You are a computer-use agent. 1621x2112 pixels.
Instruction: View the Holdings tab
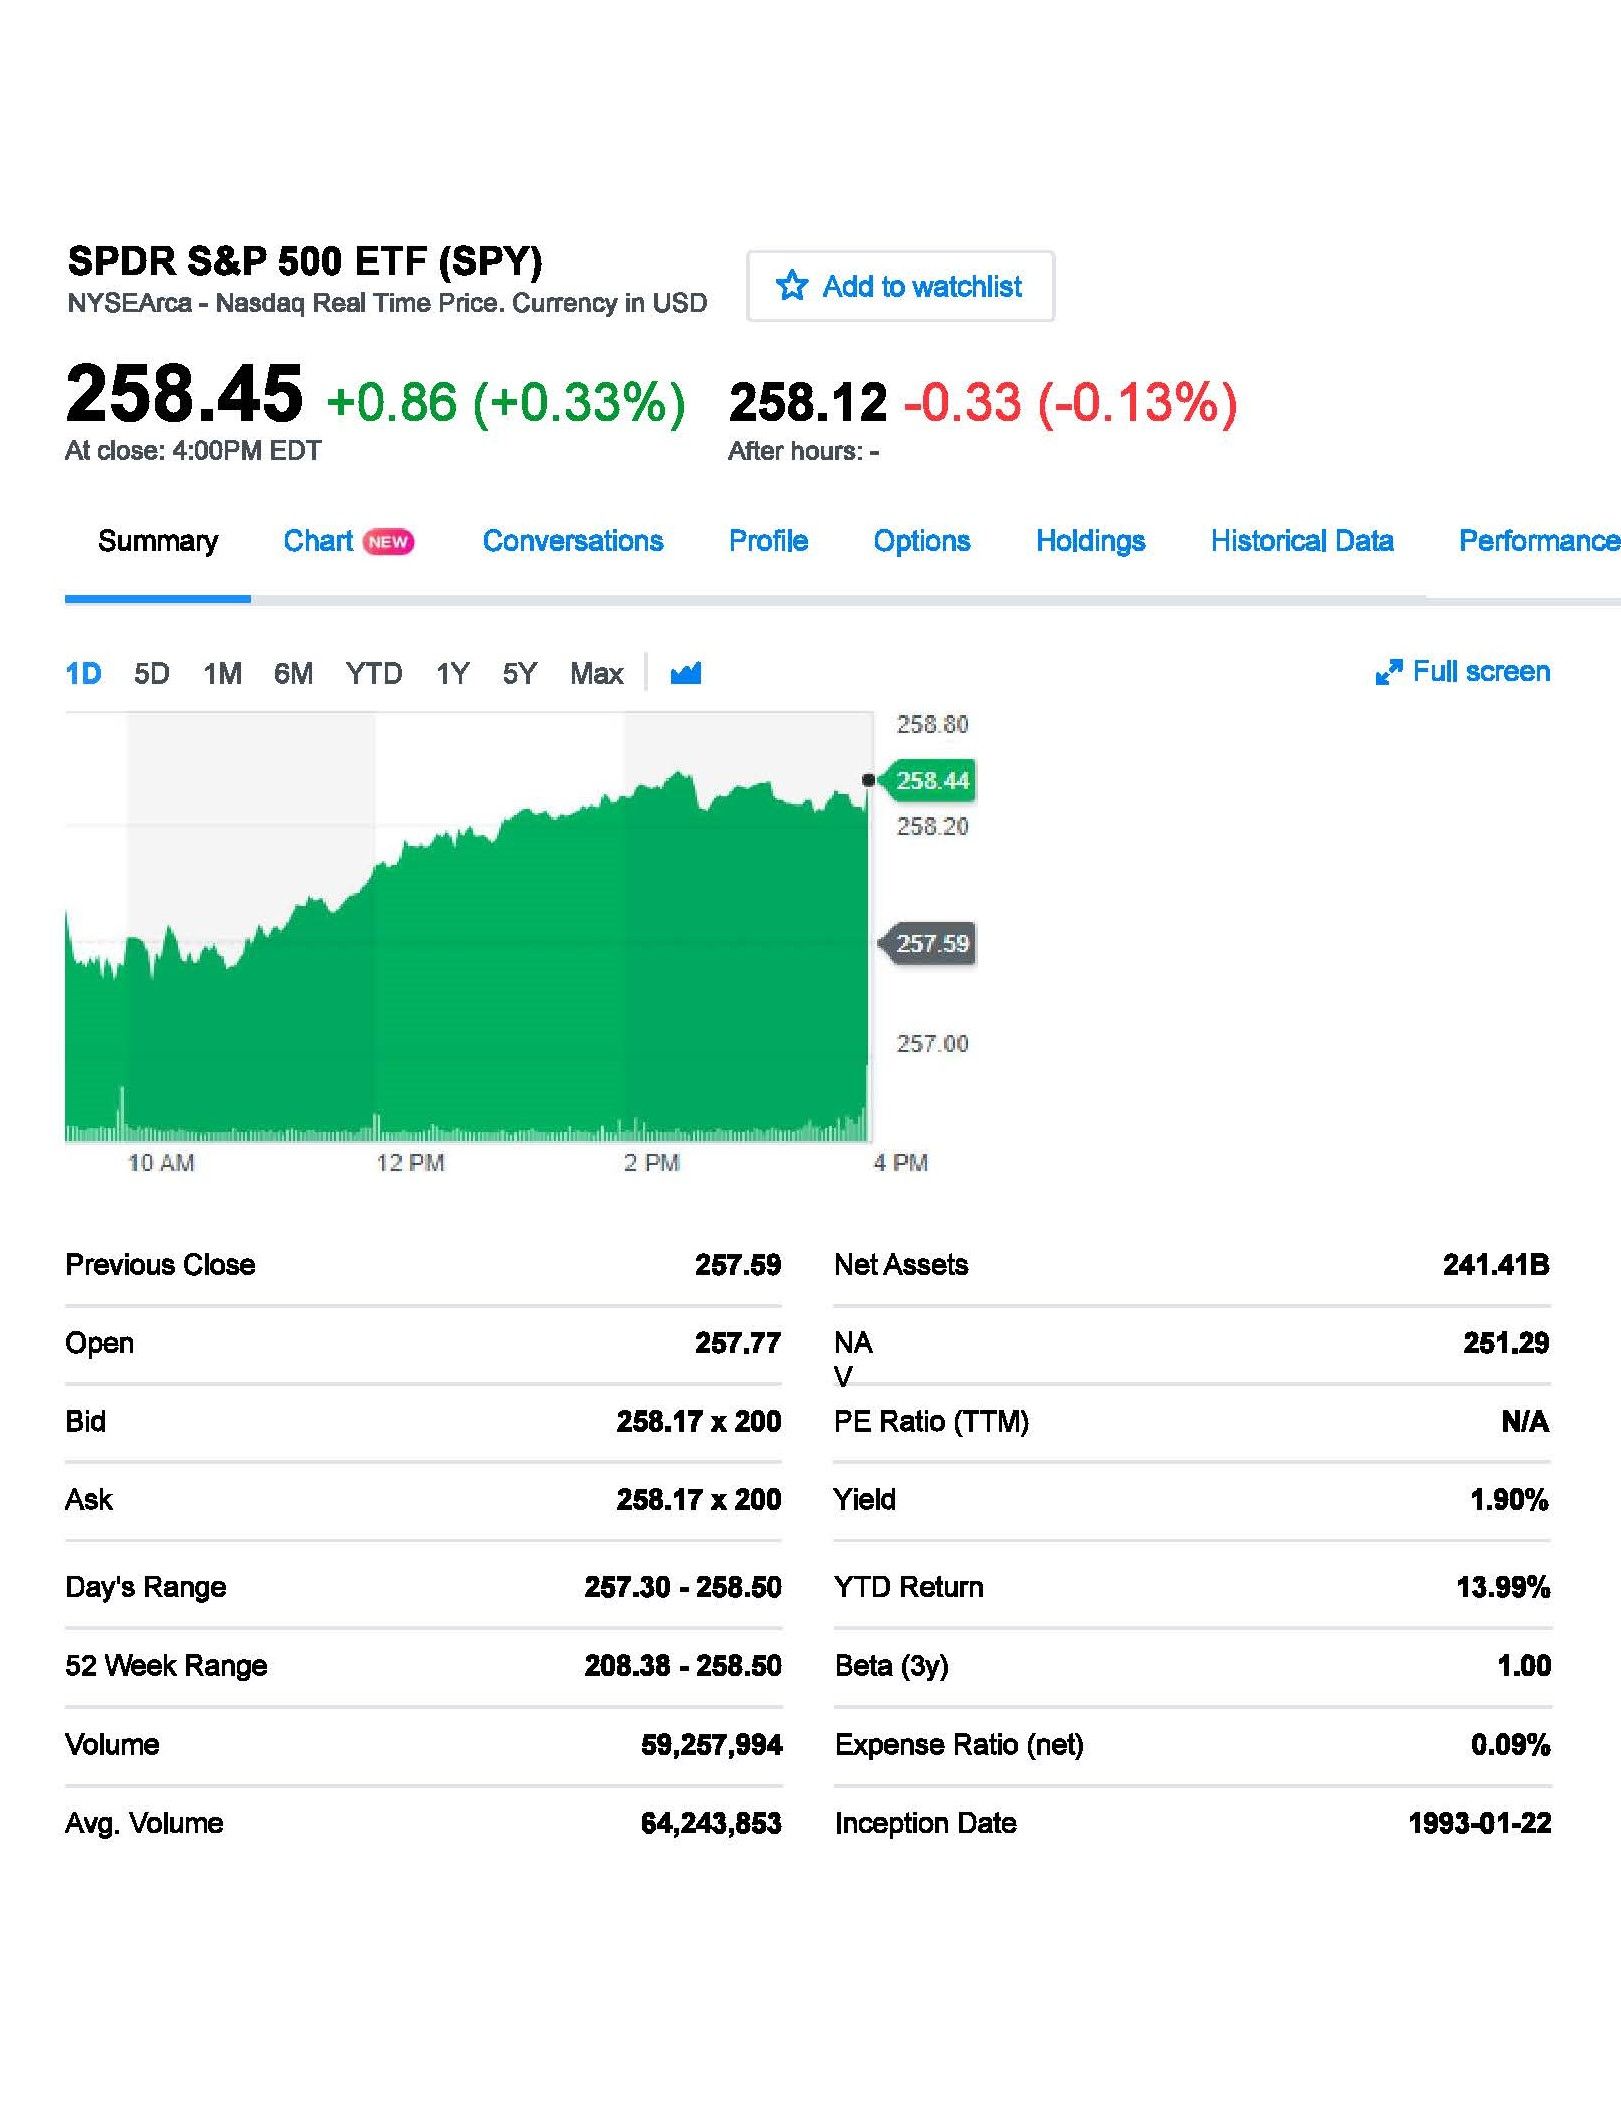(x=1090, y=541)
